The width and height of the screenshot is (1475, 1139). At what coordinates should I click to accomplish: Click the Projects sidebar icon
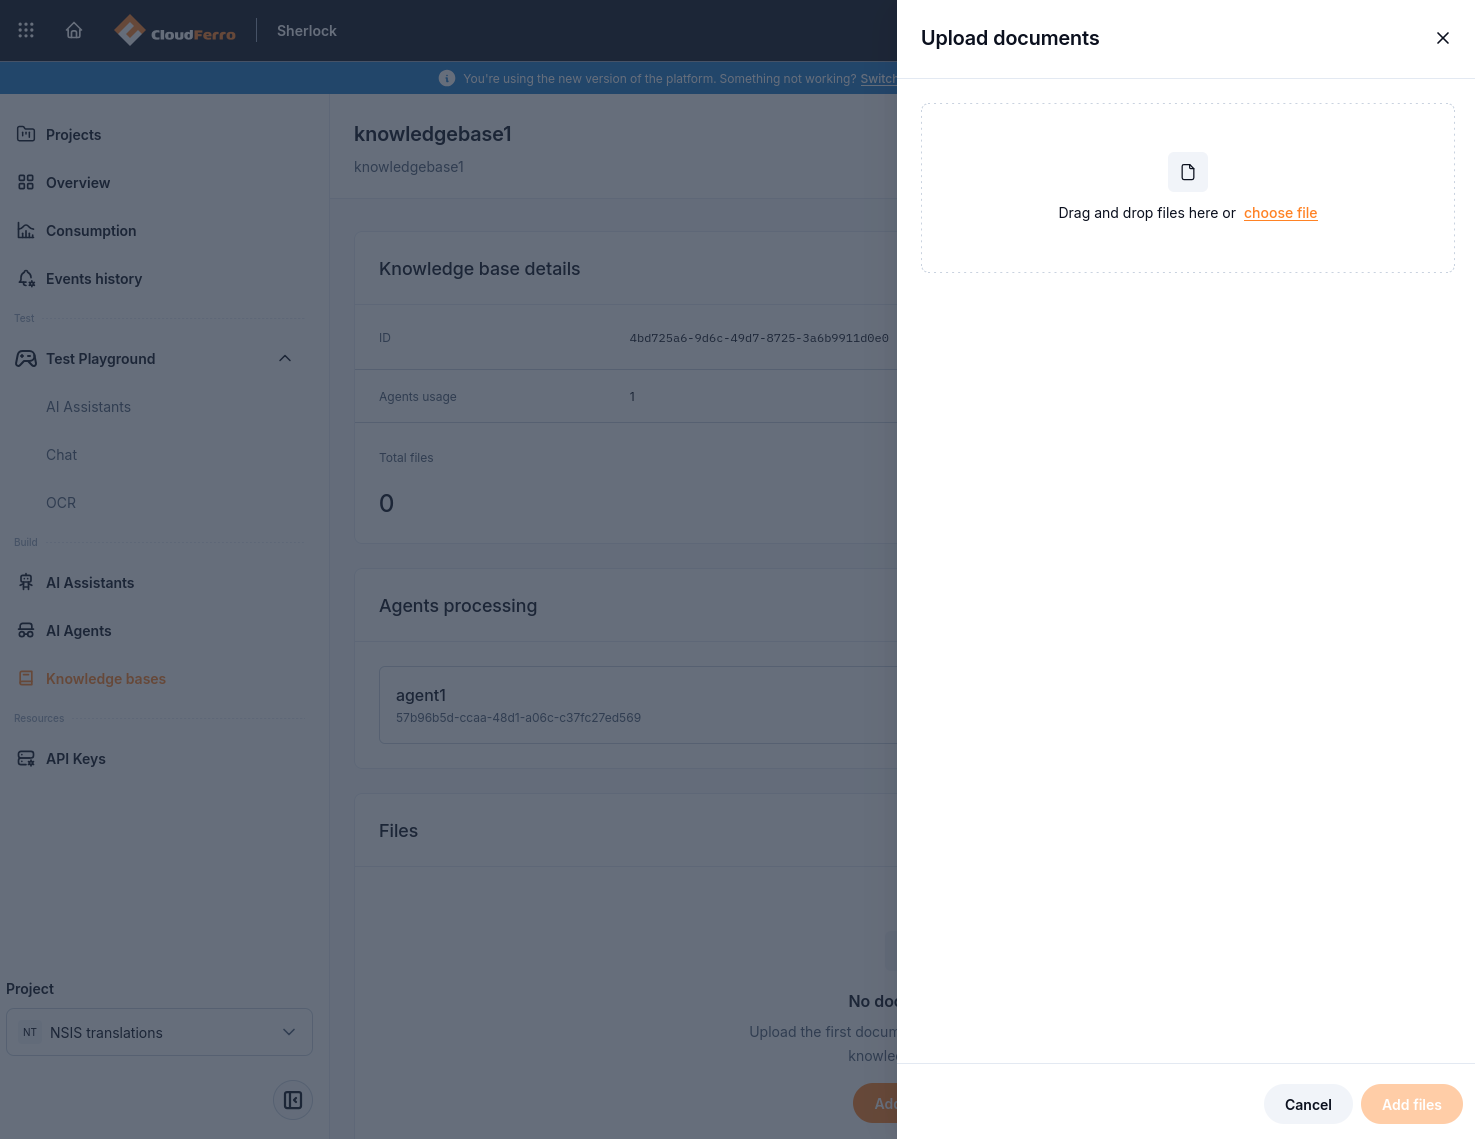coord(26,134)
